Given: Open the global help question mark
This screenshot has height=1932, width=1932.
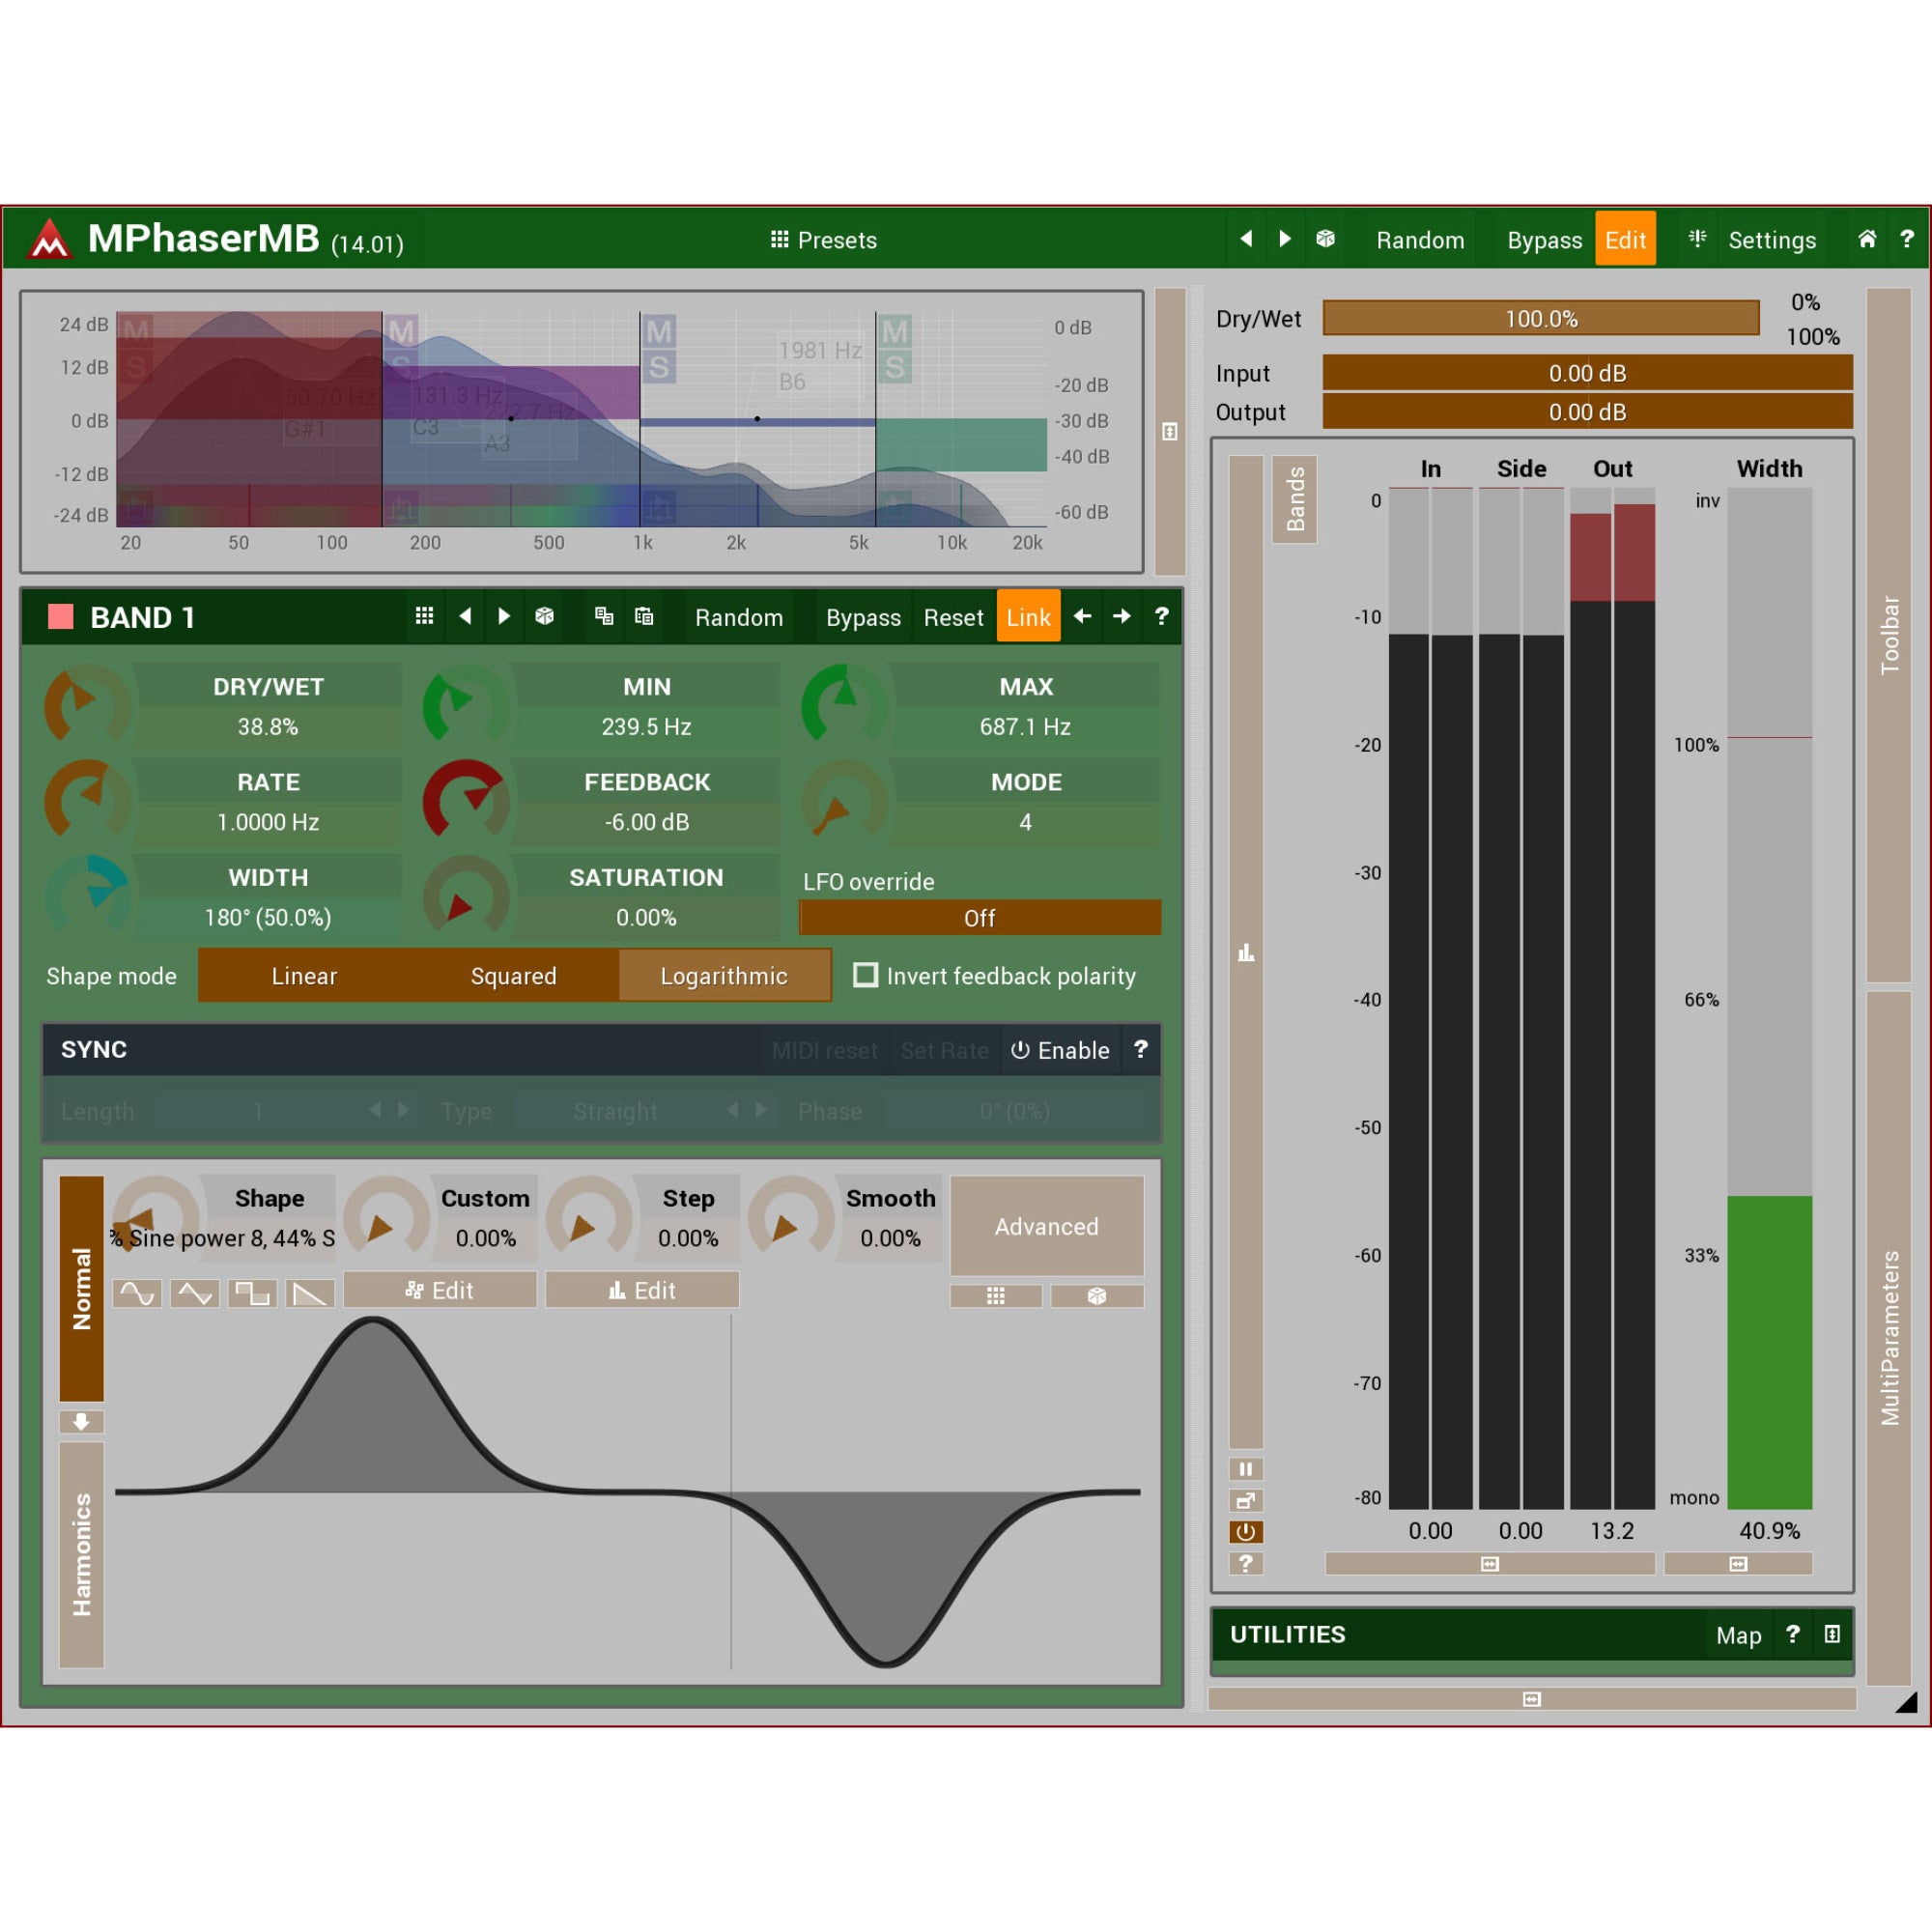Looking at the screenshot, I should tap(1906, 238).
